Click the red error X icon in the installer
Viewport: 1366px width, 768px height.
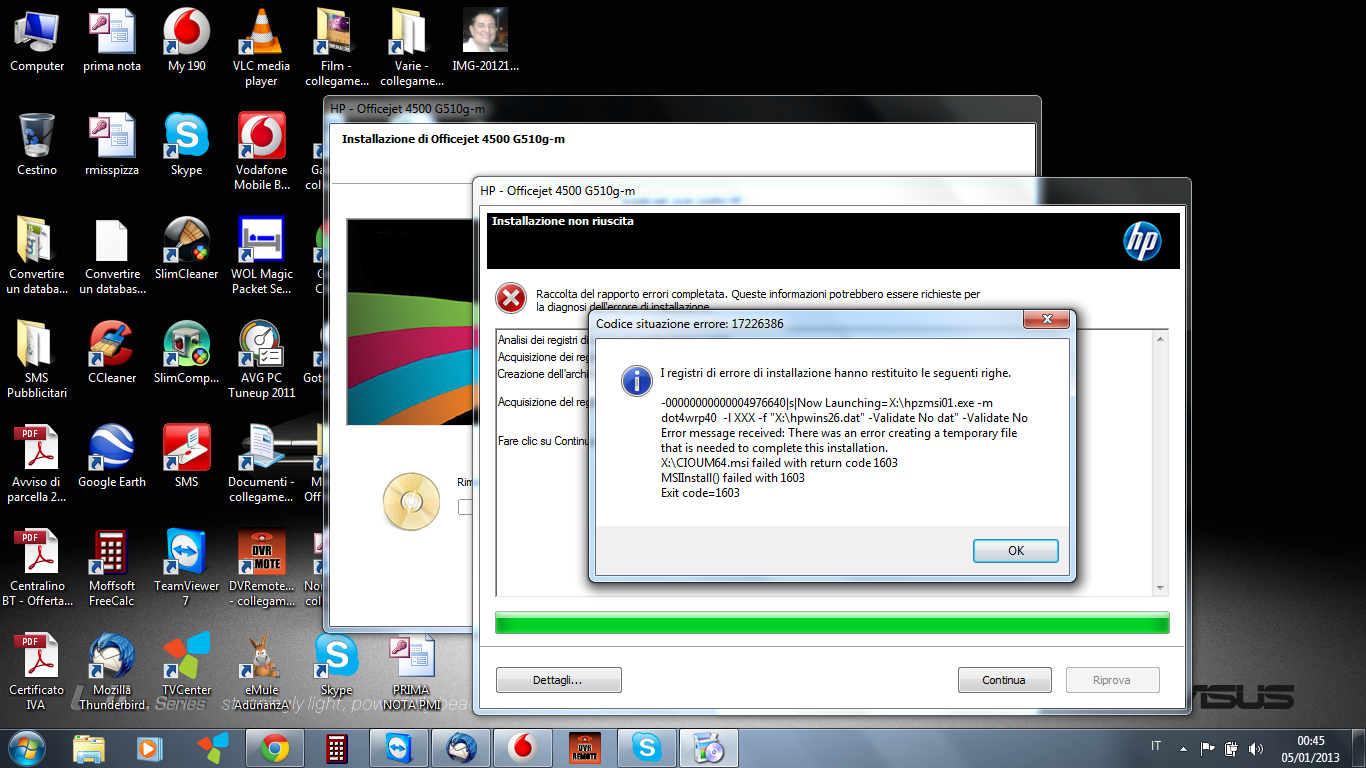click(x=511, y=298)
